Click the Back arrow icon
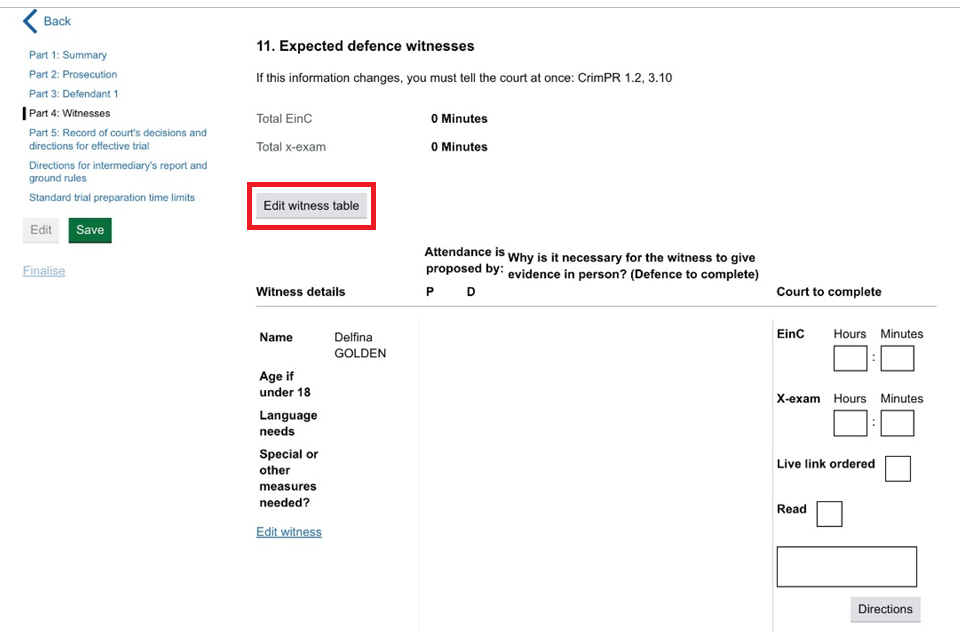 coord(30,21)
